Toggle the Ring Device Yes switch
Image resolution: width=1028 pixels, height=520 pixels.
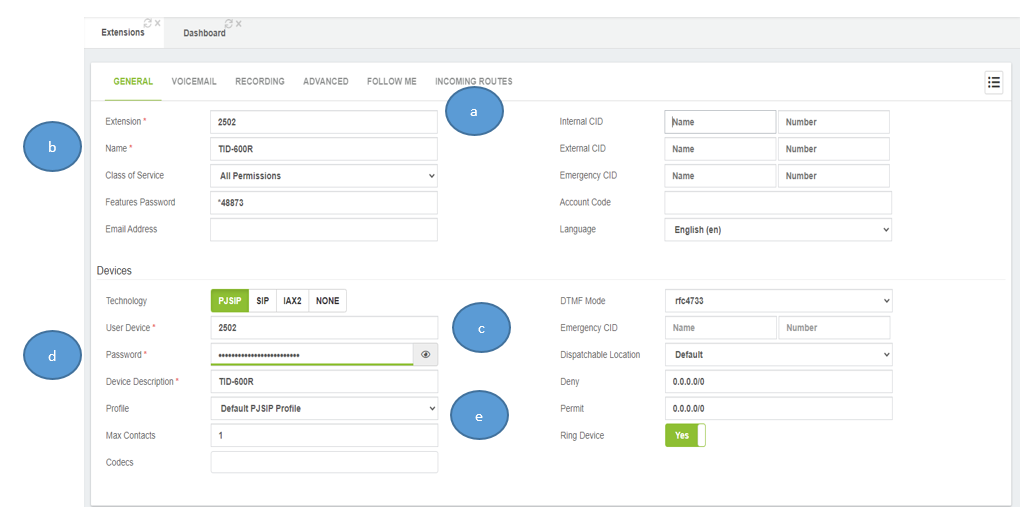click(x=685, y=435)
